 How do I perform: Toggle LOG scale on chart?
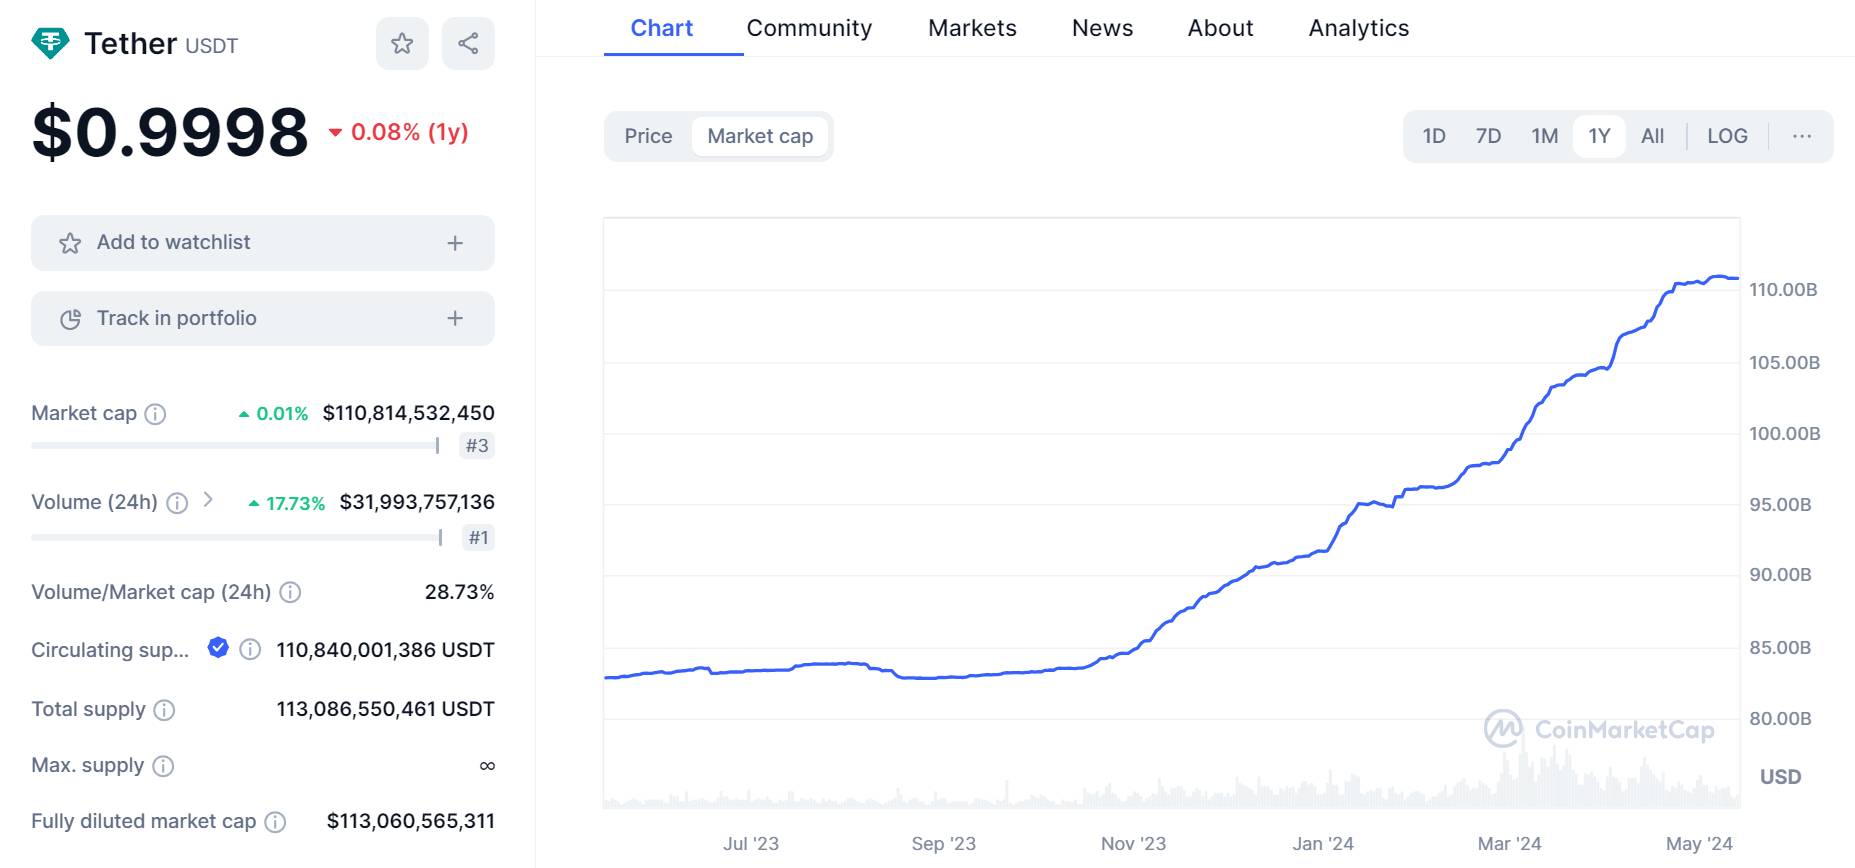pos(1727,136)
